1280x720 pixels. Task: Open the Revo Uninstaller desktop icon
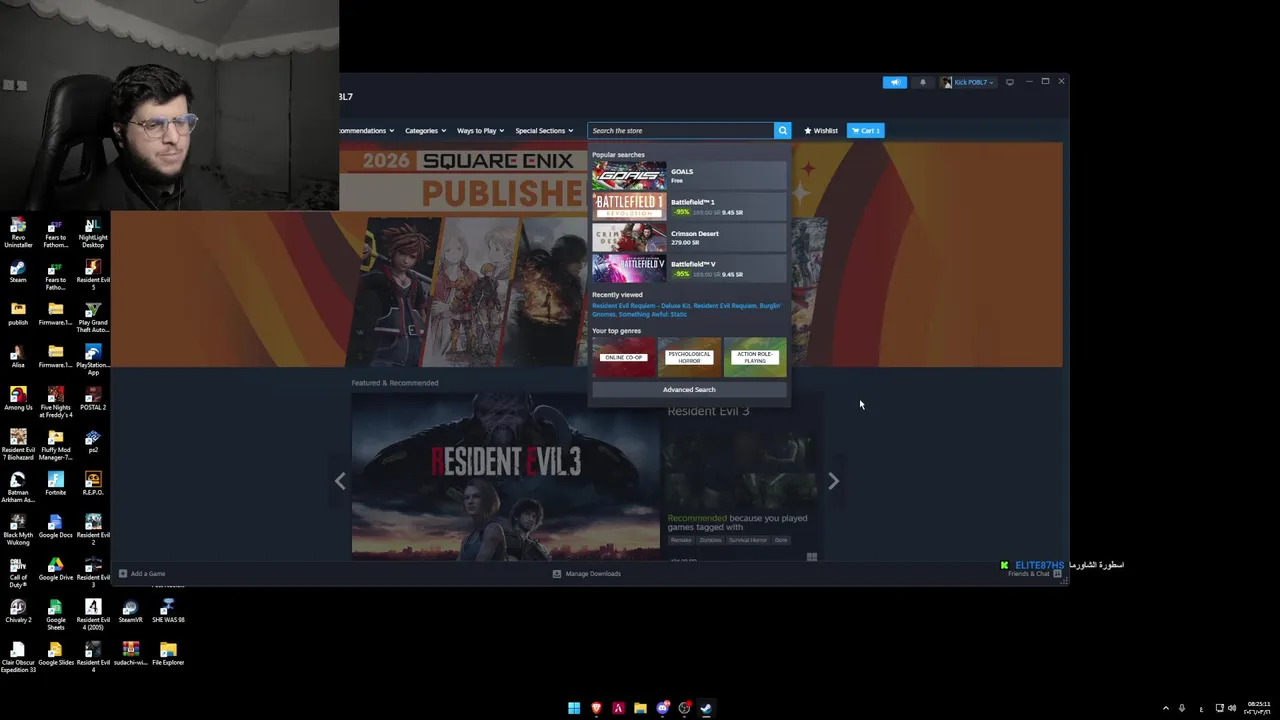(x=18, y=233)
